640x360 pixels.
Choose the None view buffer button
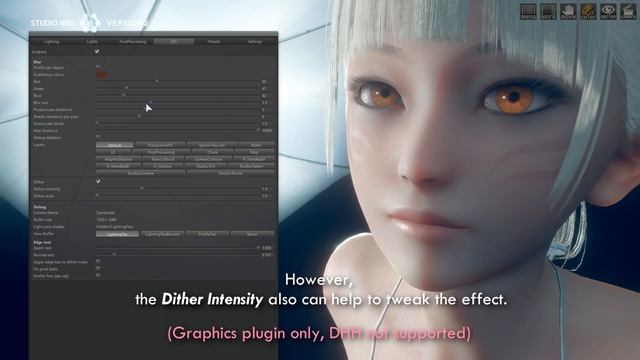pos(252,234)
